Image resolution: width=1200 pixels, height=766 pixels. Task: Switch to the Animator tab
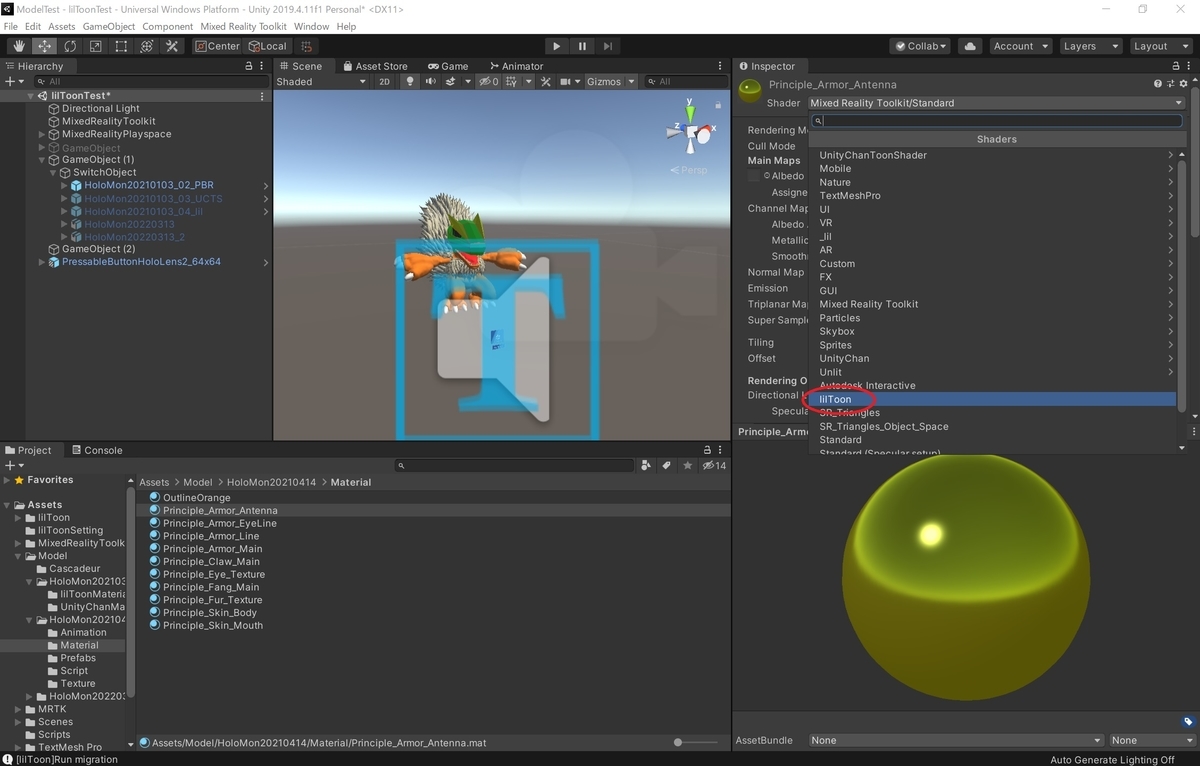pos(515,66)
